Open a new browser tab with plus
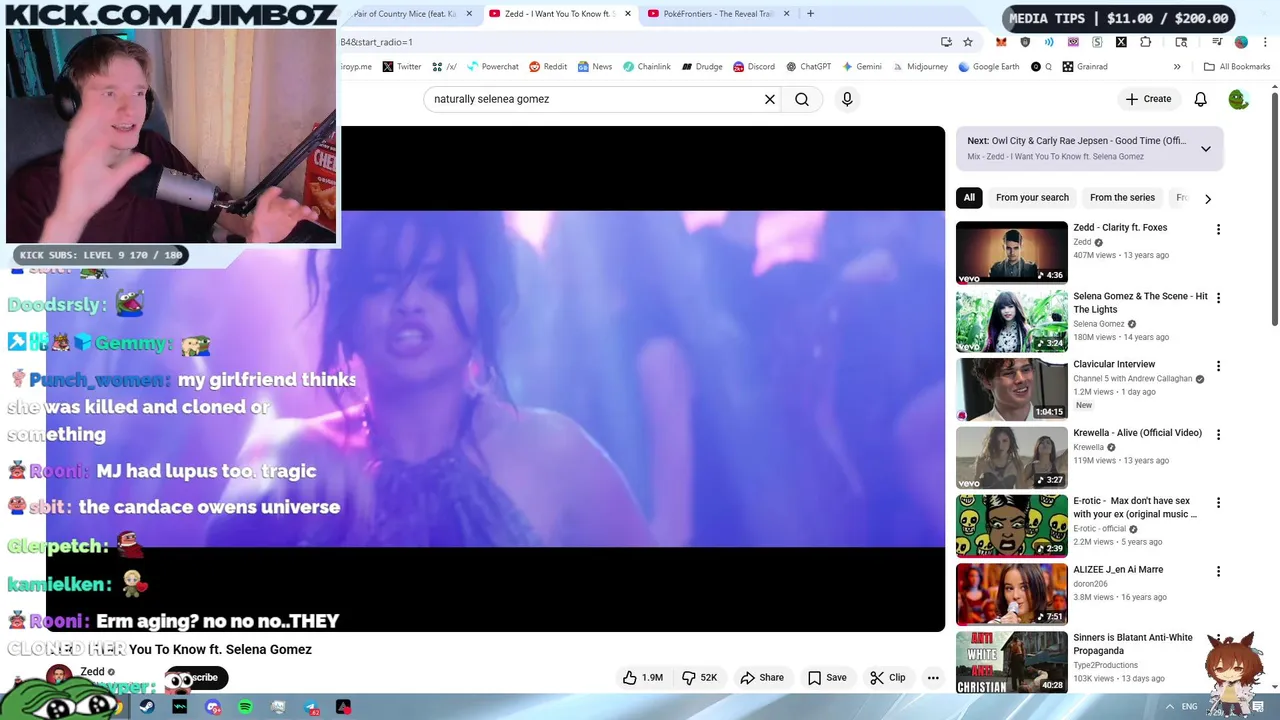The height and width of the screenshot is (720, 1280). (810, 14)
